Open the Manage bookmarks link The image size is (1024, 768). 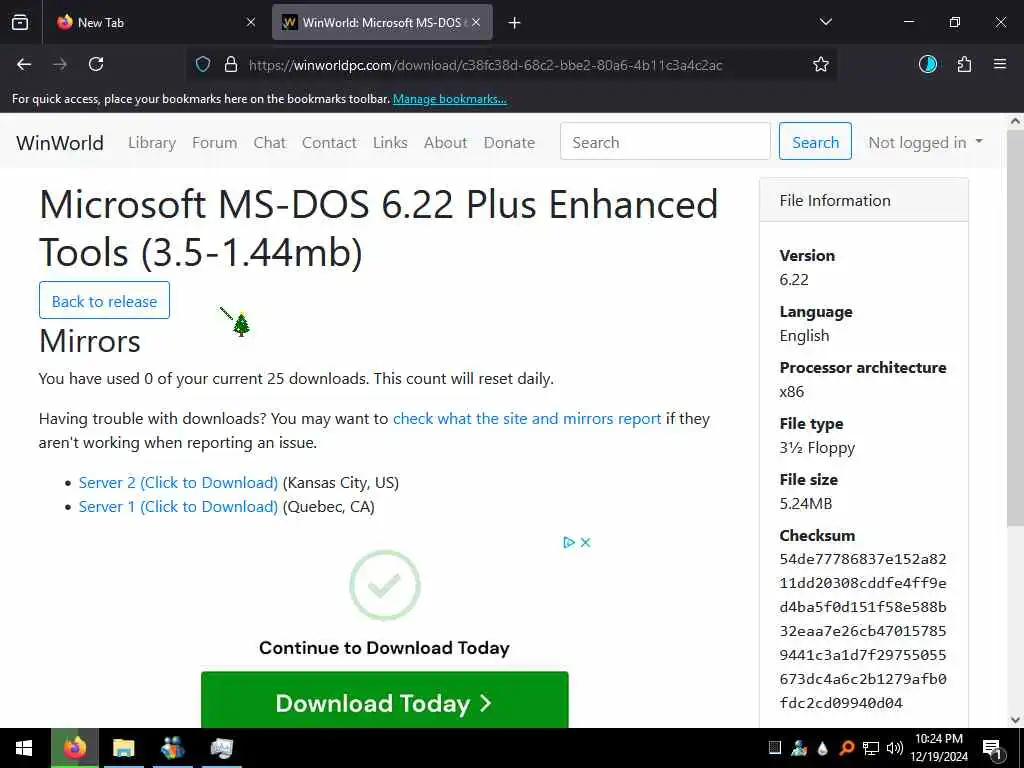449,99
